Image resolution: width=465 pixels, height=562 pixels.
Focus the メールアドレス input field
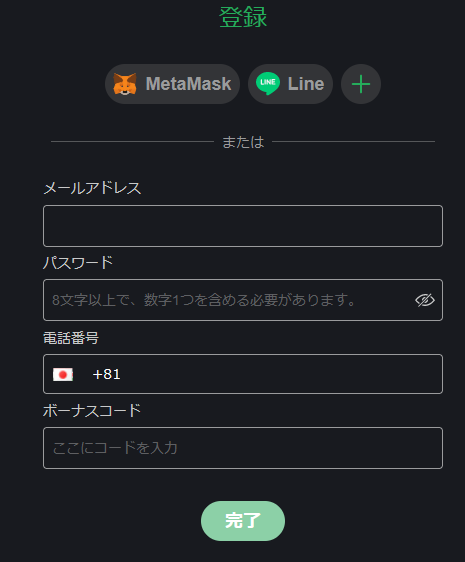tap(243, 226)
